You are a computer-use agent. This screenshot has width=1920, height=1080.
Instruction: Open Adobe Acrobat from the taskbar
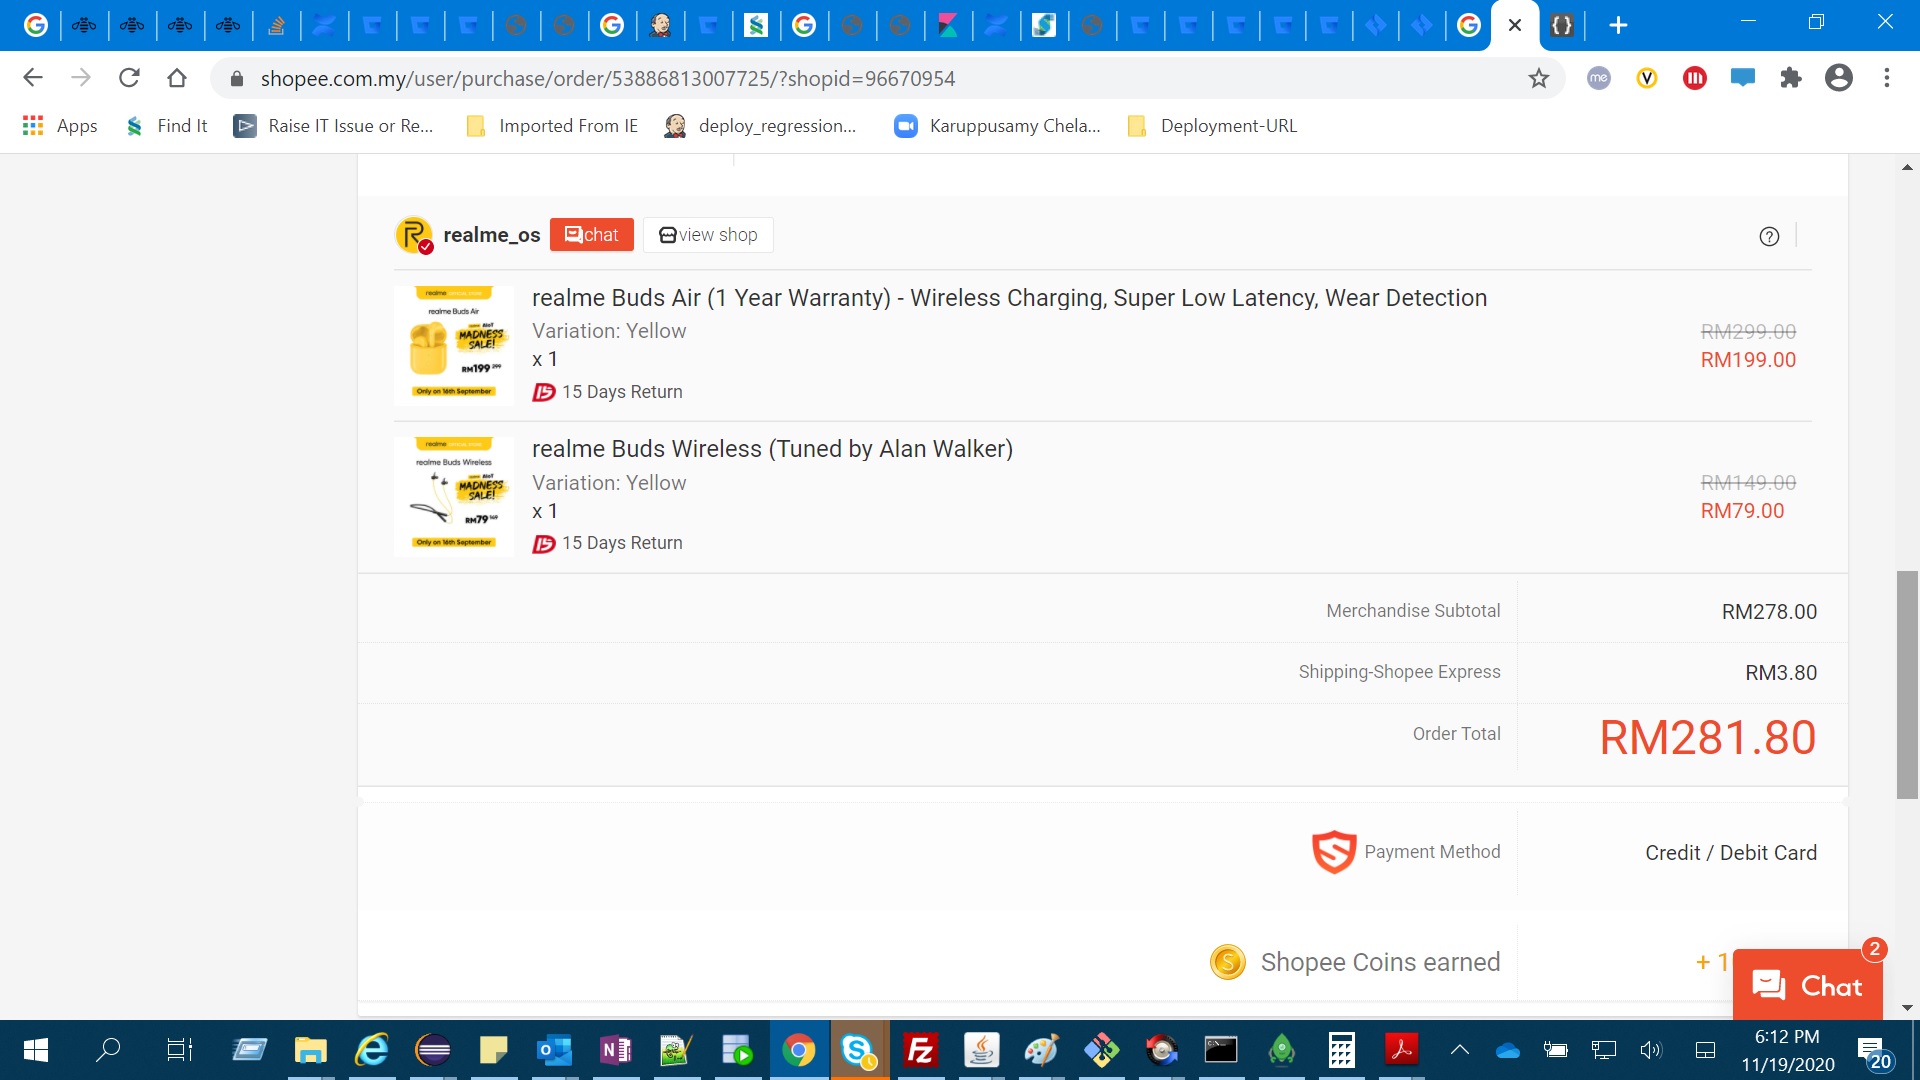pos(1402,1050)
